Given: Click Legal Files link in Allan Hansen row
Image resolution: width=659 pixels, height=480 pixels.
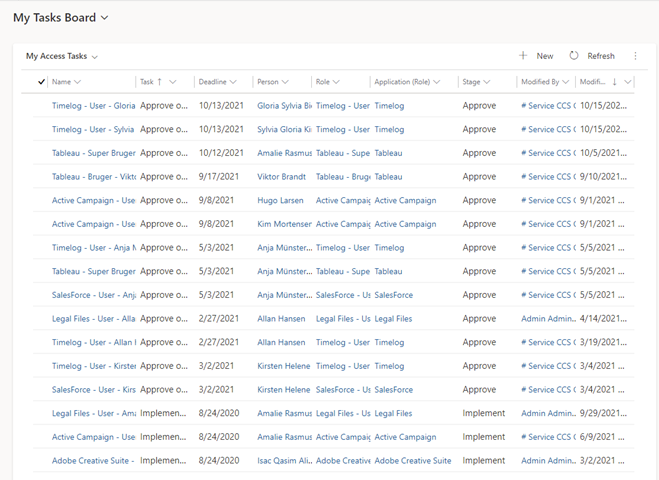Looking at the screenshot, I should (x=393, y=319).
